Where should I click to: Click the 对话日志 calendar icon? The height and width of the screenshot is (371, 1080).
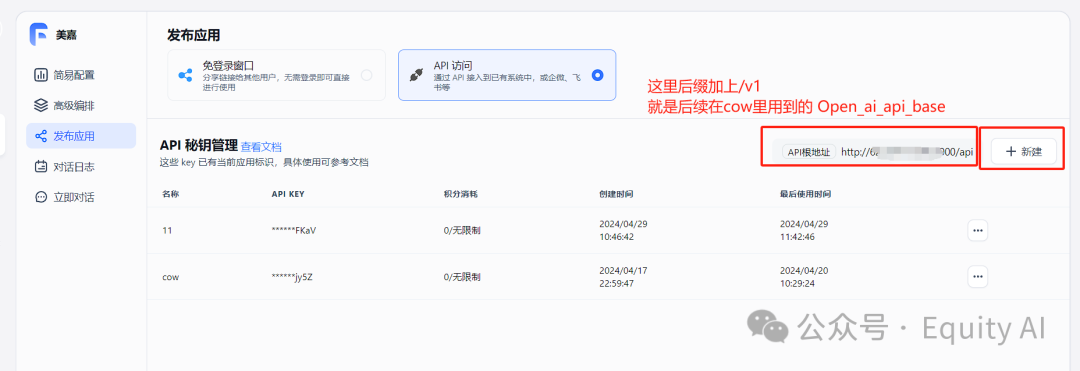[41, 167]
